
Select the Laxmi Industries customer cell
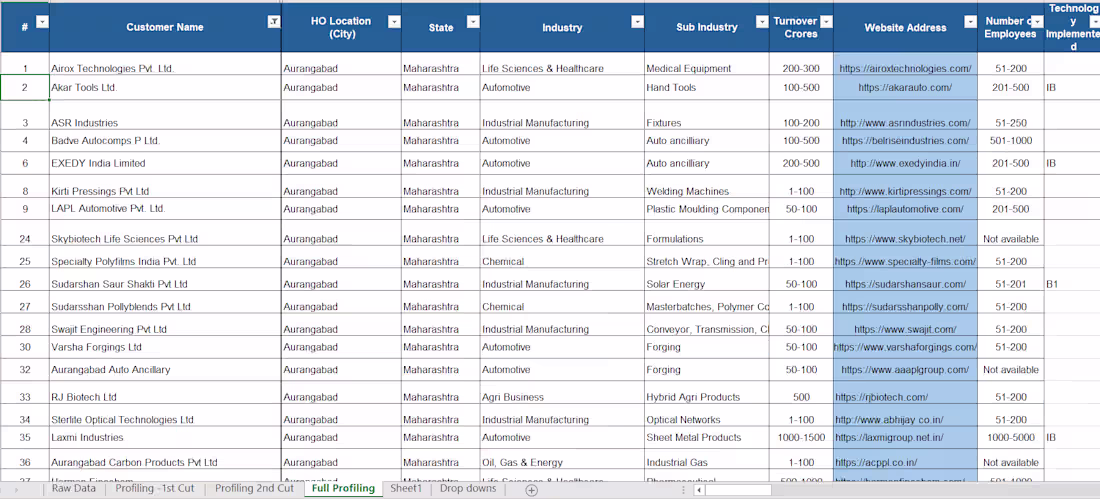tap(165, 437)
